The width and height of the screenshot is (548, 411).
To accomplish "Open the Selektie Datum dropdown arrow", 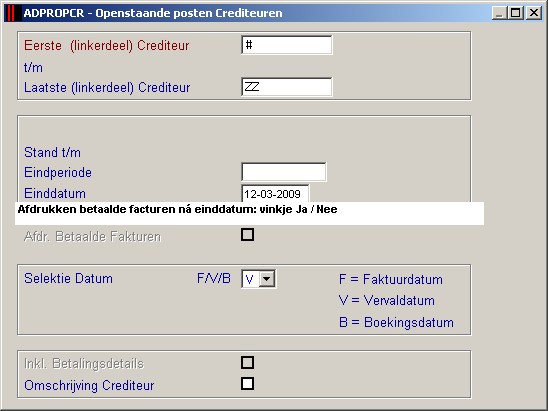I will (x=267, y=279).
